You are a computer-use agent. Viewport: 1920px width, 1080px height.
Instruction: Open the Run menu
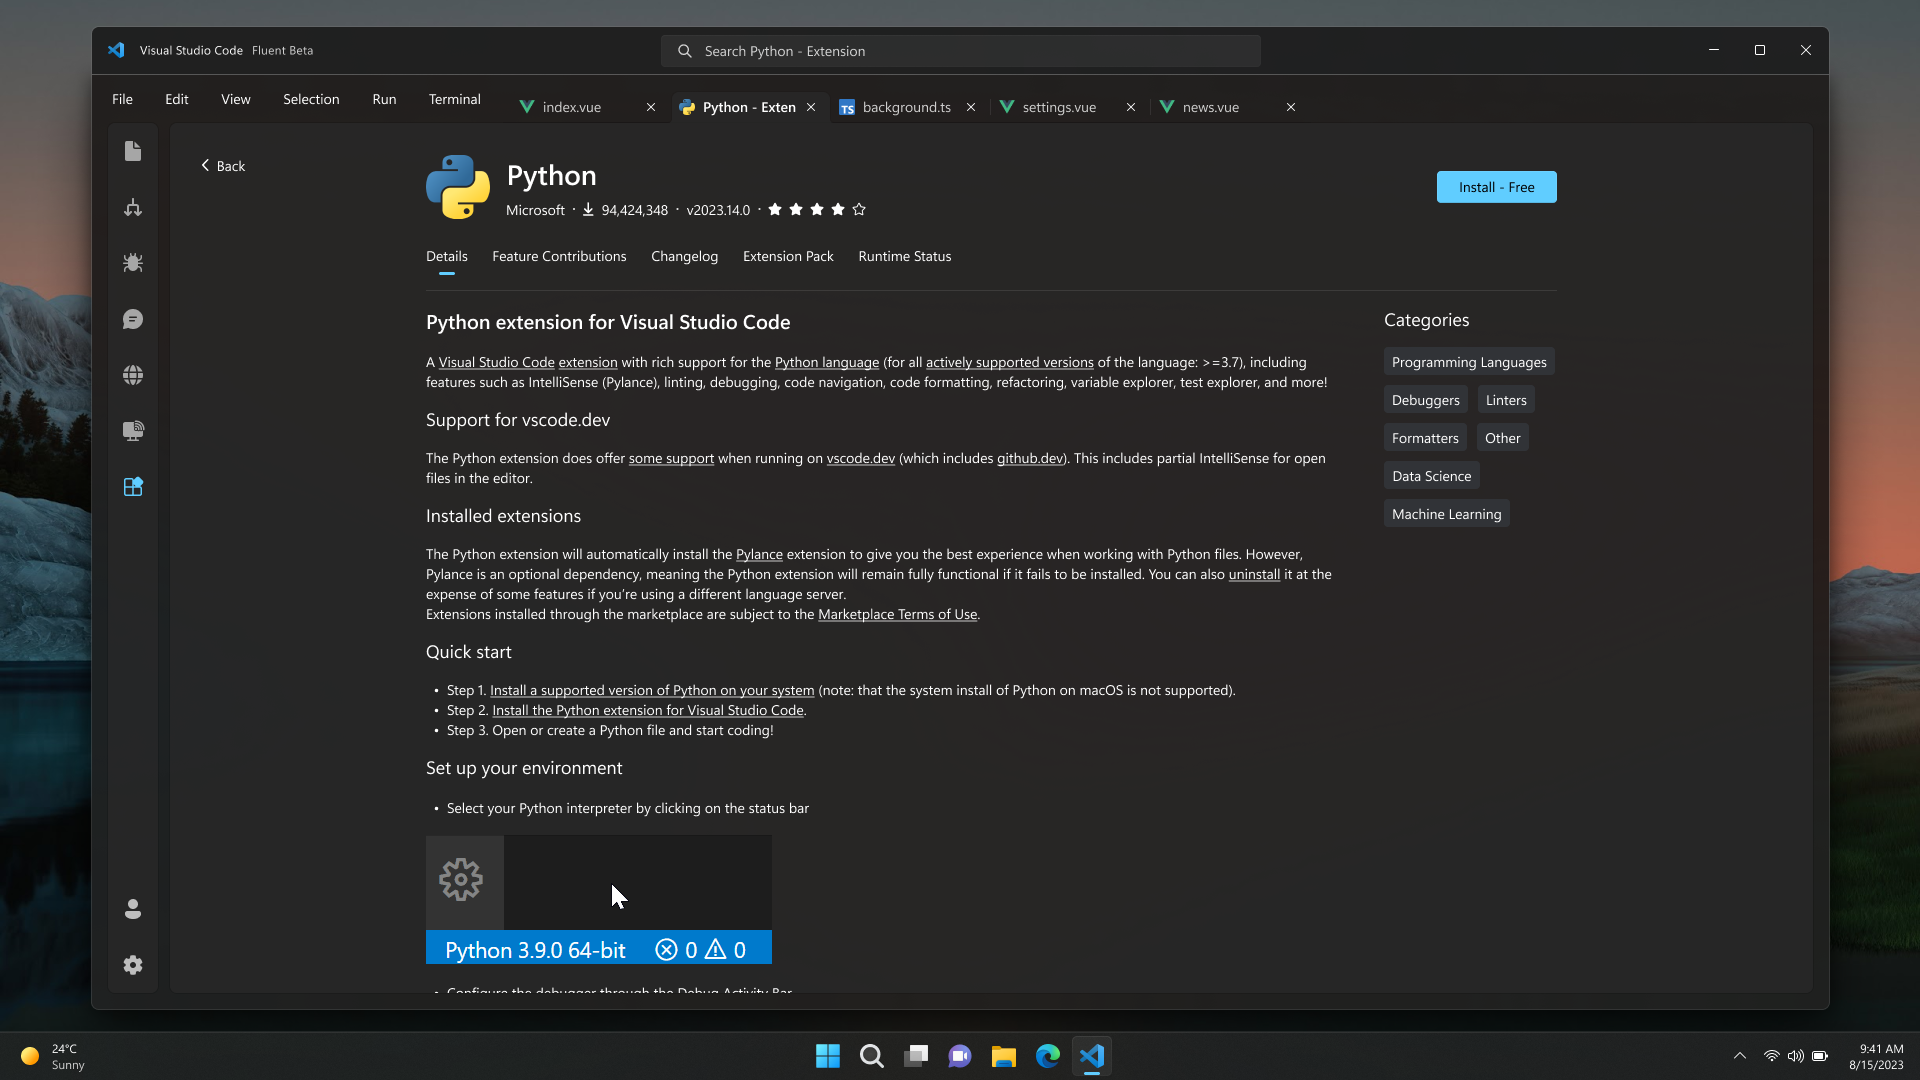point(384,99)
